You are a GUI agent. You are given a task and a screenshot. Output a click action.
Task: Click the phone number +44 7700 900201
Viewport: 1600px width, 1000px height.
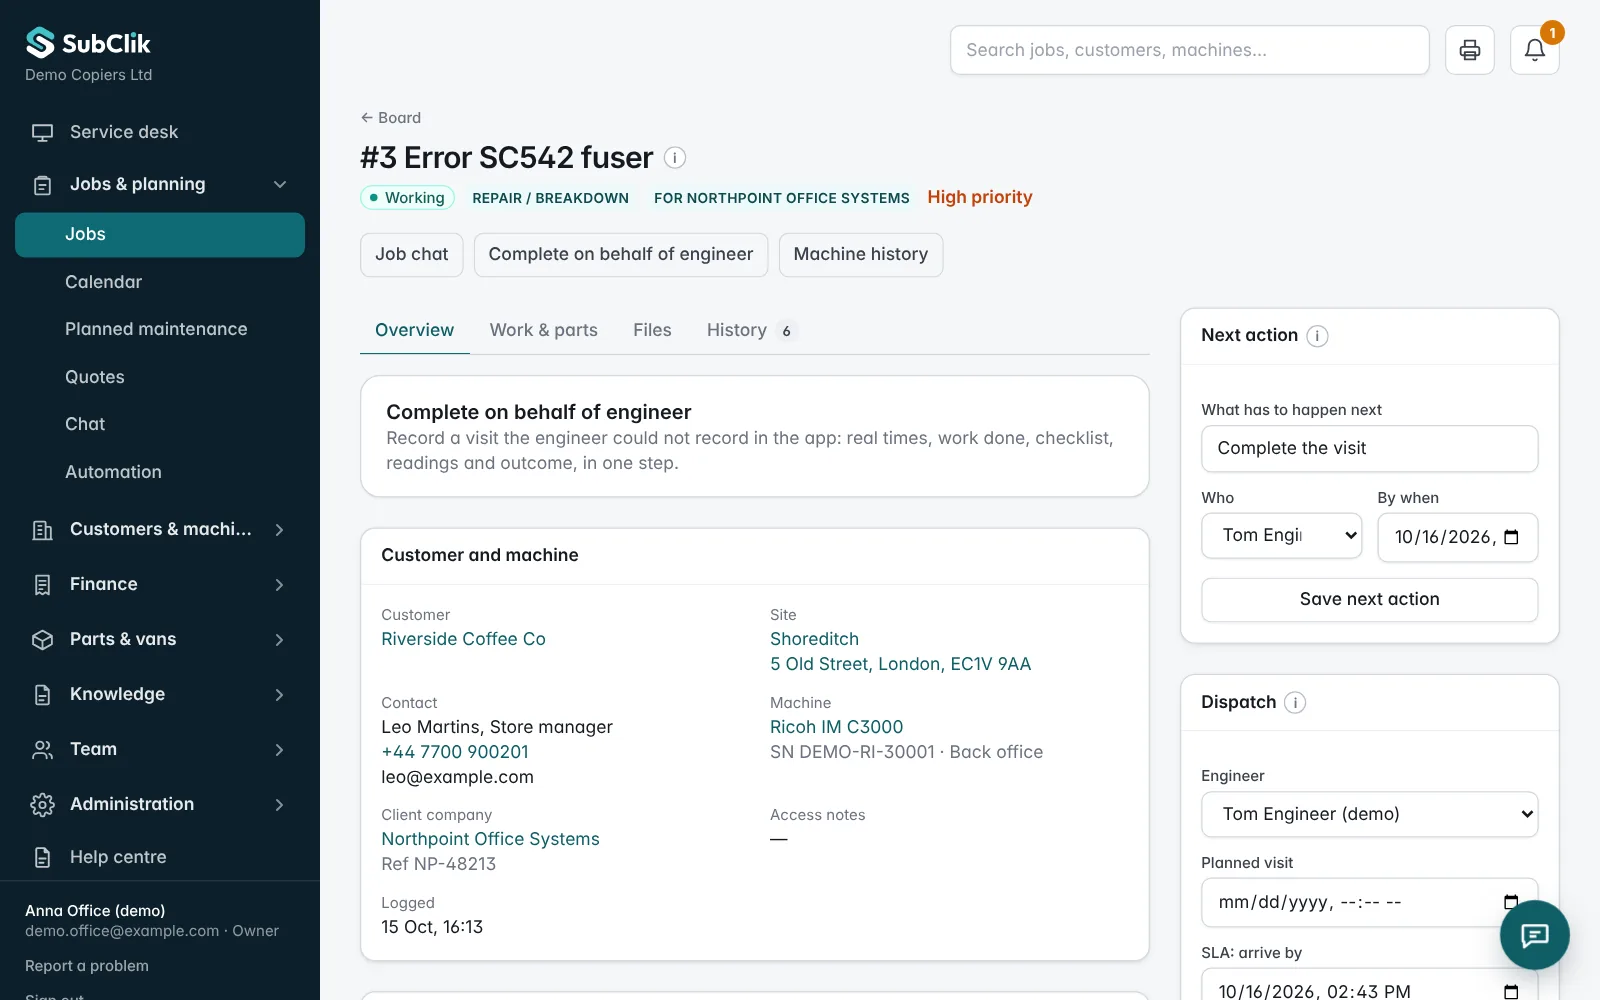455,752
